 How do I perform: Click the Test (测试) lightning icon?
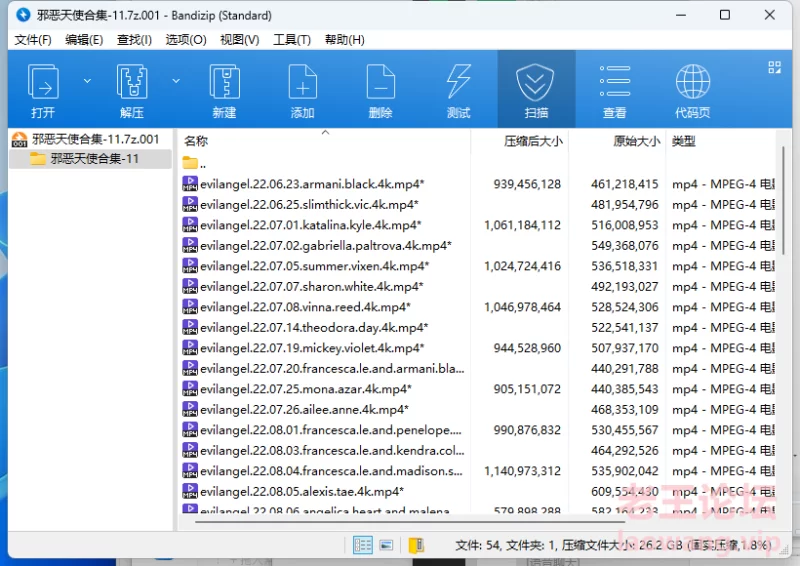point(458,82)
